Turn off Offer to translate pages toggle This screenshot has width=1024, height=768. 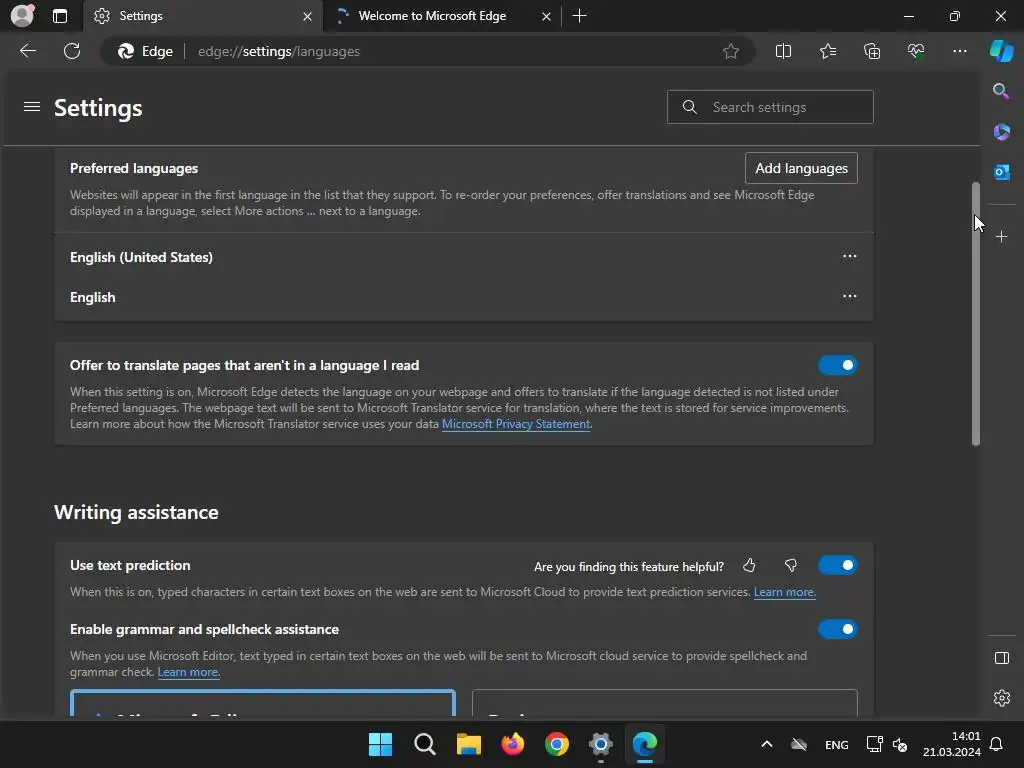[x=837, y=365]
